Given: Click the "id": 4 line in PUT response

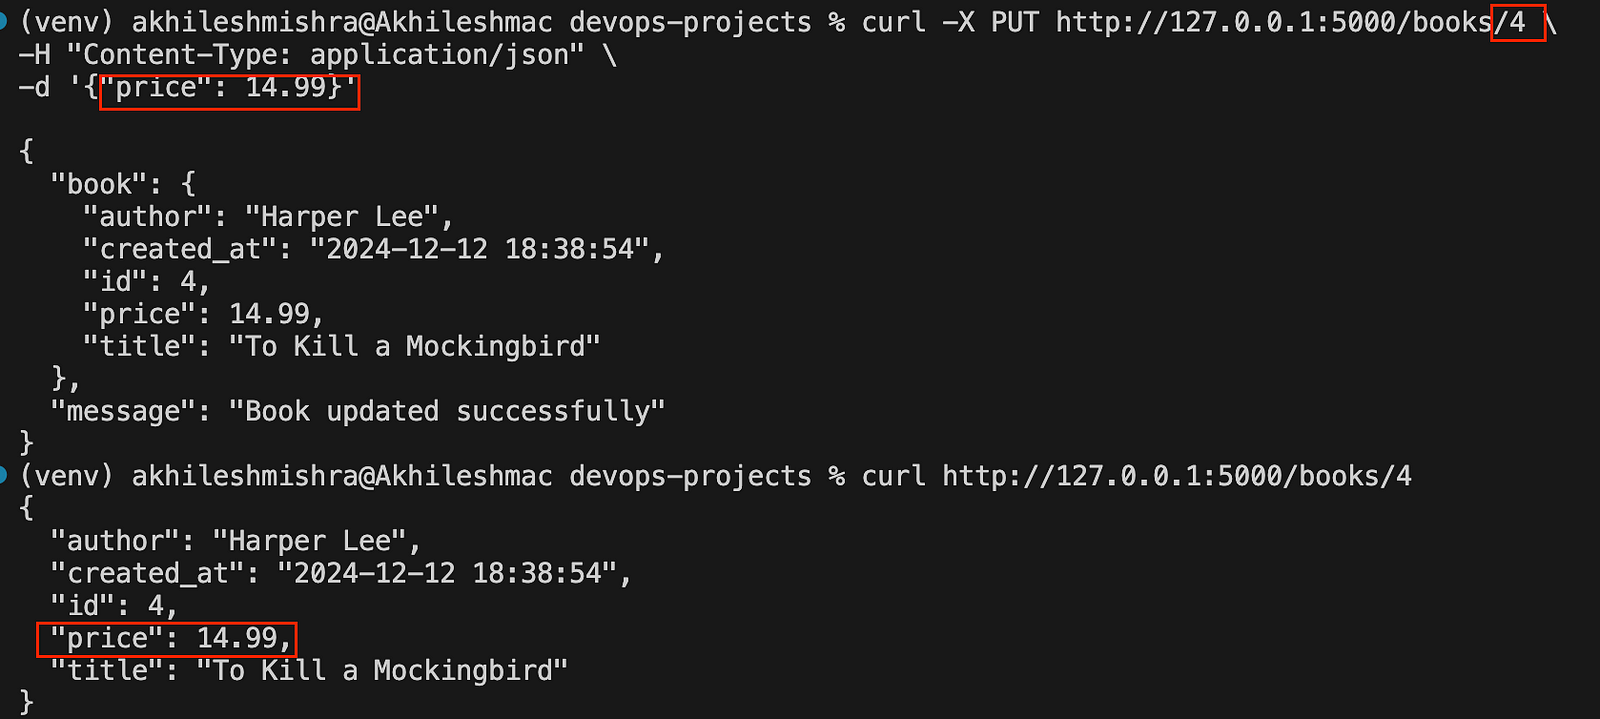Looking at the screenshot, I should [x=147, y=281].
